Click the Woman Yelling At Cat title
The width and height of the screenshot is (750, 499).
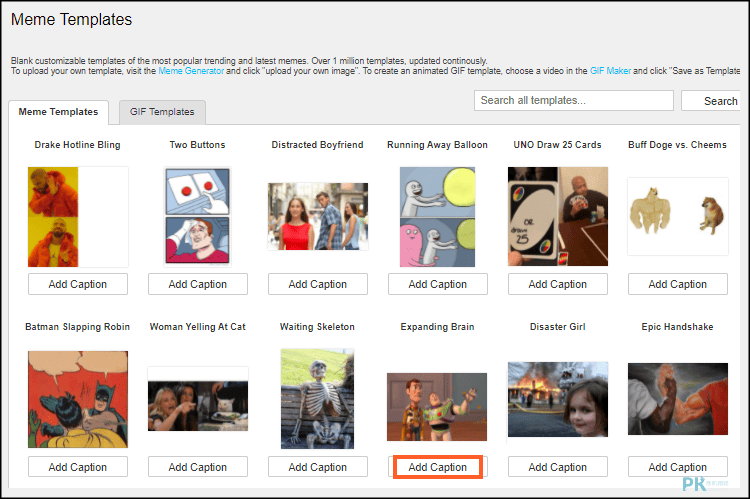(x=198, y=327)
